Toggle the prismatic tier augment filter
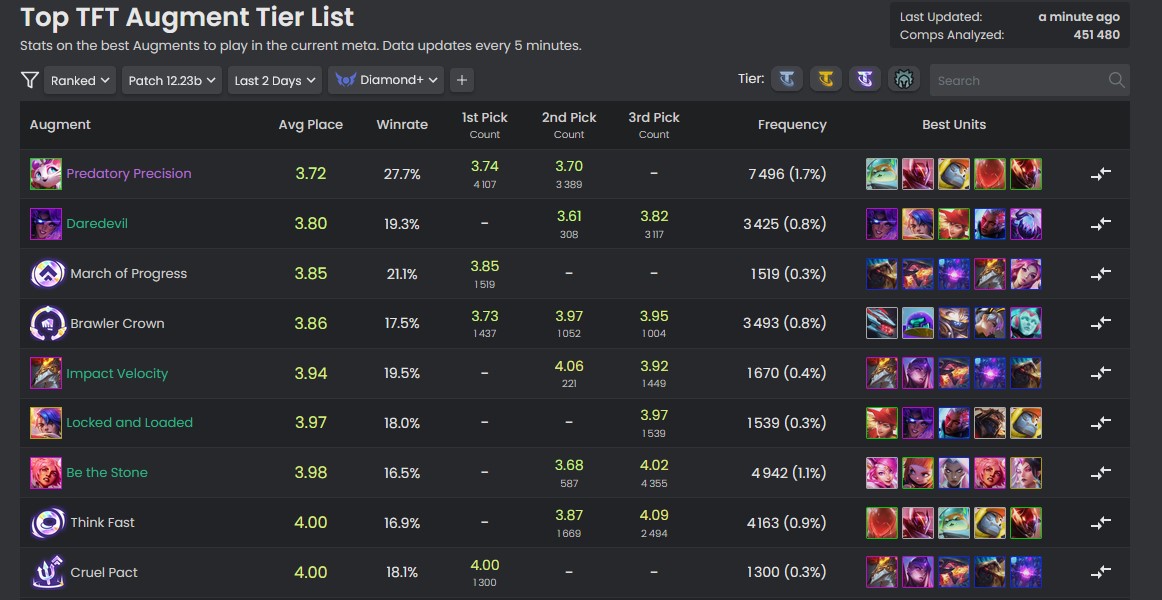This screenshot has height=600, width=1162. [864, 79]
